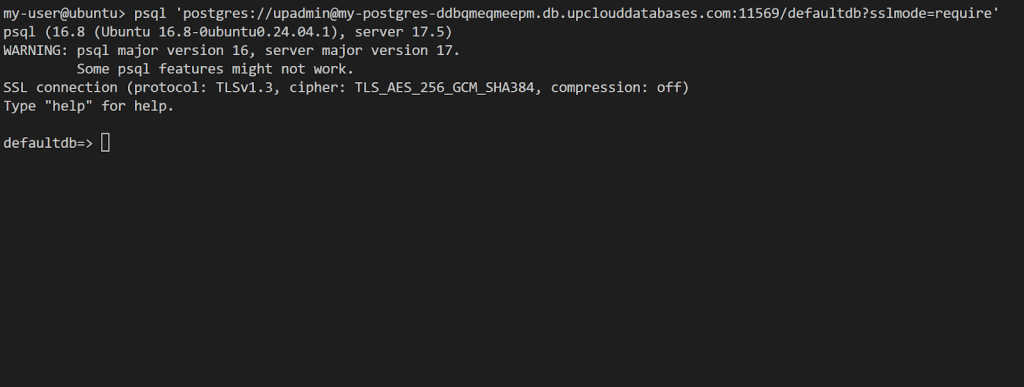The width and height of the screenshot is (1024, 387).
Task: Click the upadmin username in the connection string
Action: [300, 13]
